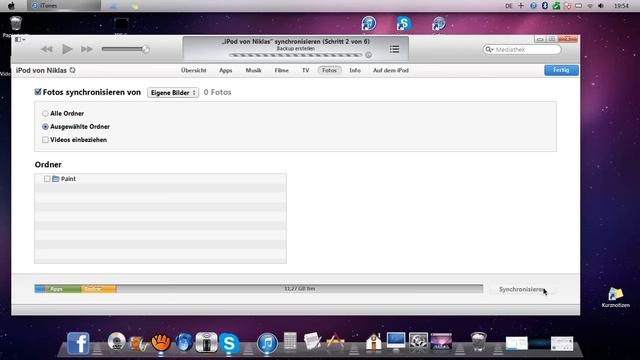Open the Eigene Bilder source dropdown

173,93
